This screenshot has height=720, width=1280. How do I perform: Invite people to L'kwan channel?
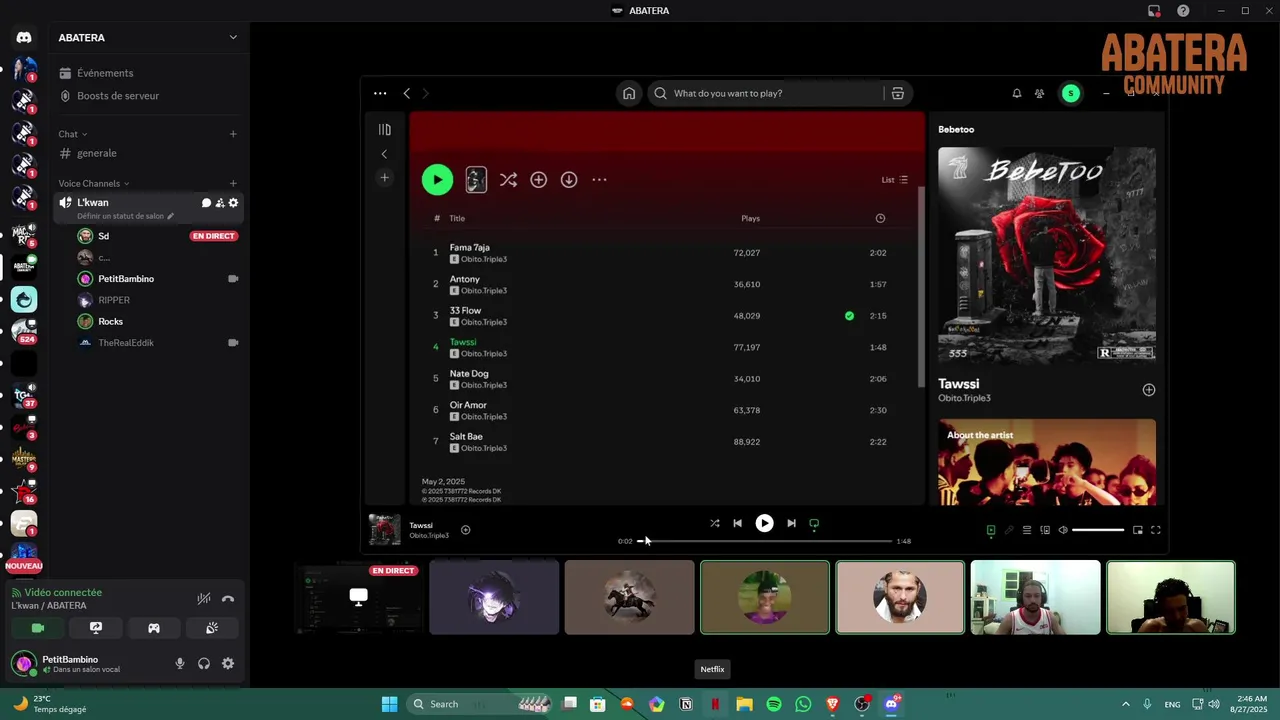click(220, 203)
